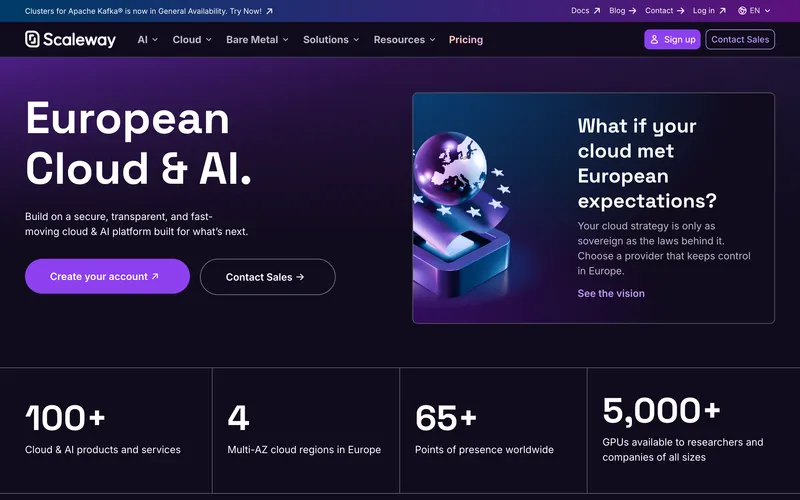Open the Solutions navigation menu
The image size is (800, 500).
pyautogui.click(x=331, y=39)
